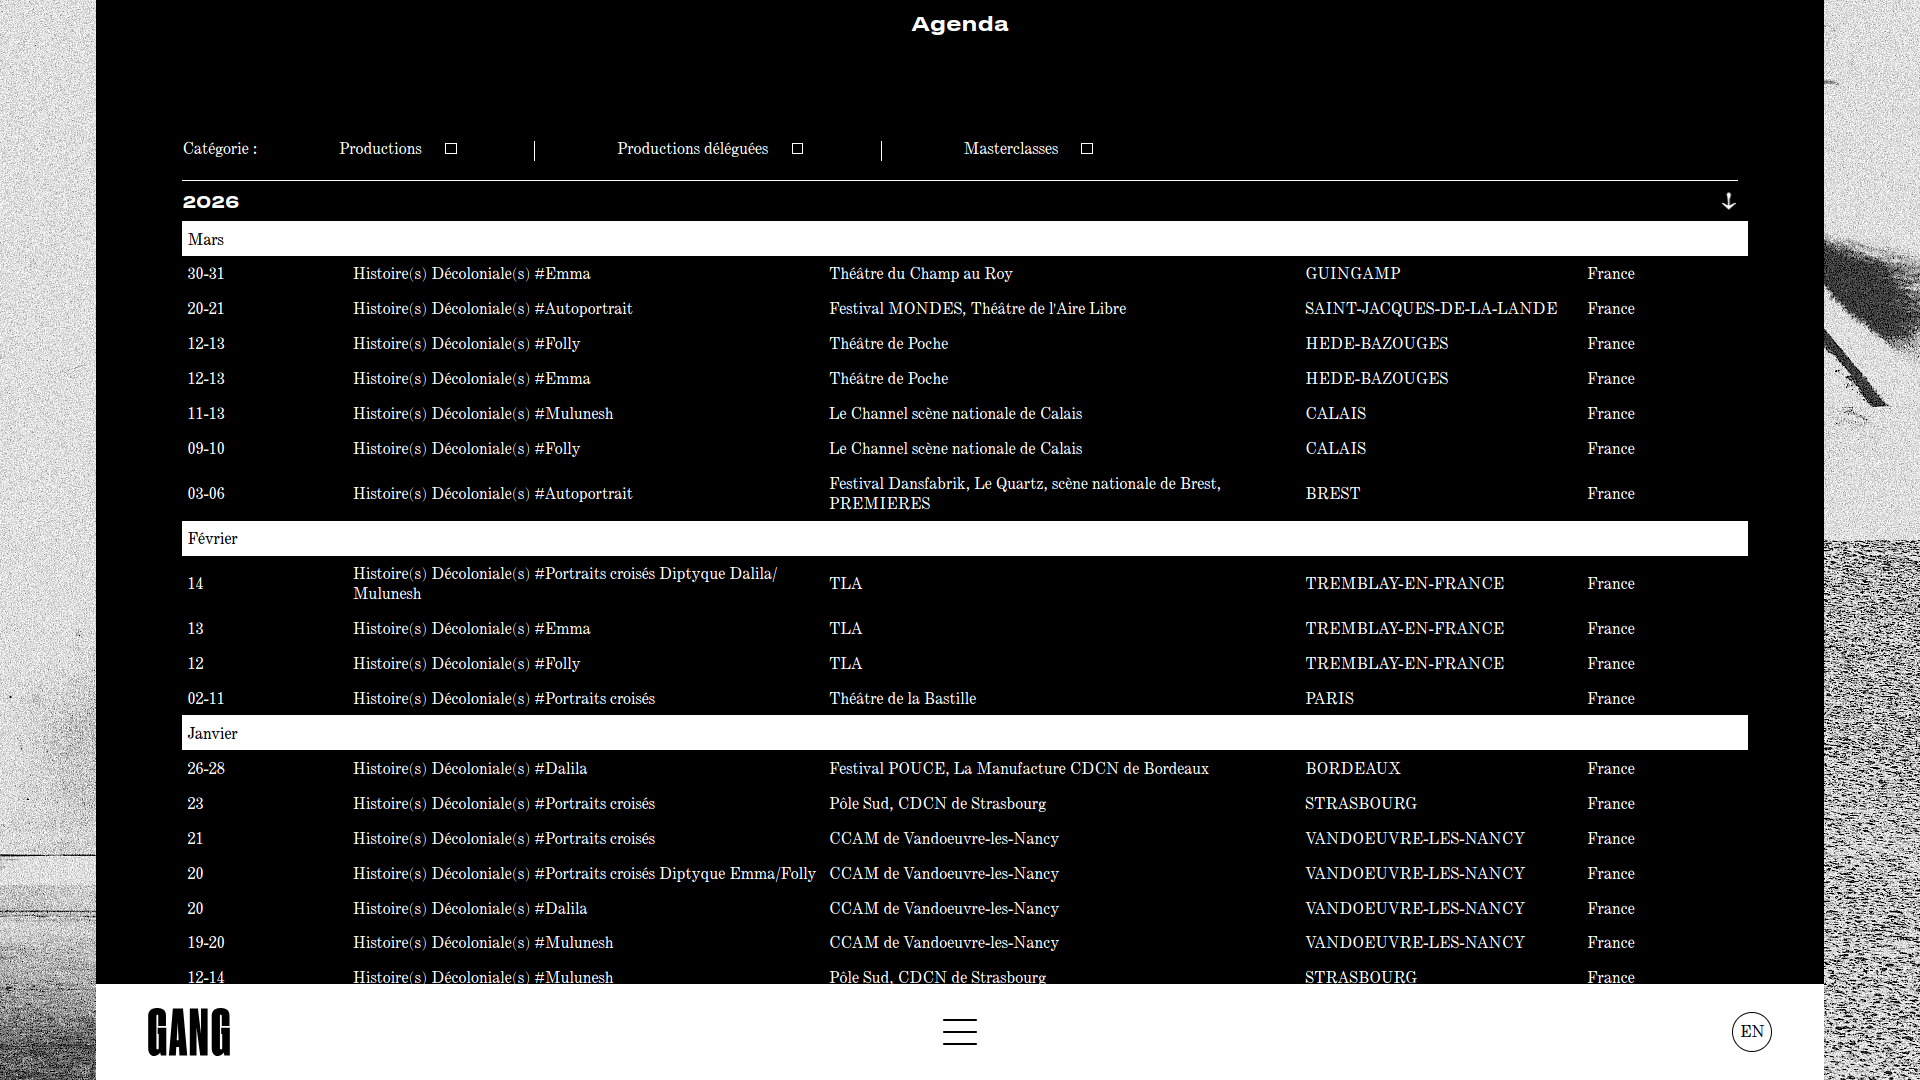Open the hamburger menu icon
Screen dimensions: 1920x1080
pyautogui.click(x=959, y=1032)
